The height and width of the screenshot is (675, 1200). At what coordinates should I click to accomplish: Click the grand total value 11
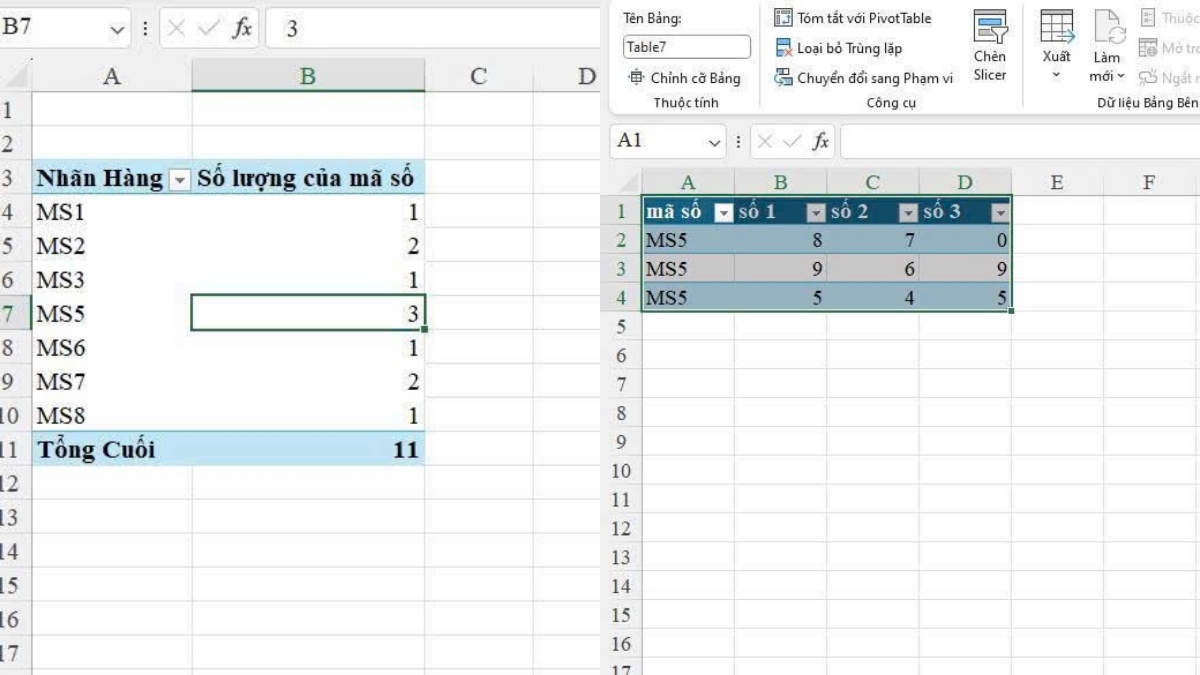[405, 450]
